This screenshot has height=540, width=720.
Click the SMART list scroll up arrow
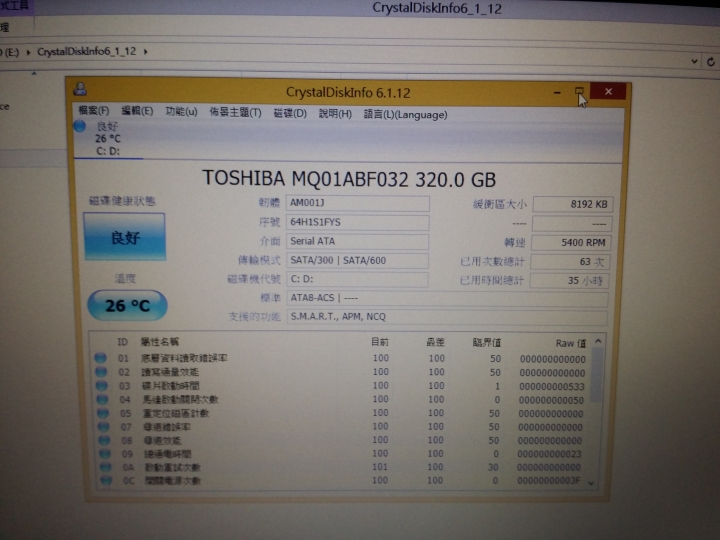click(x=598, y=341)
